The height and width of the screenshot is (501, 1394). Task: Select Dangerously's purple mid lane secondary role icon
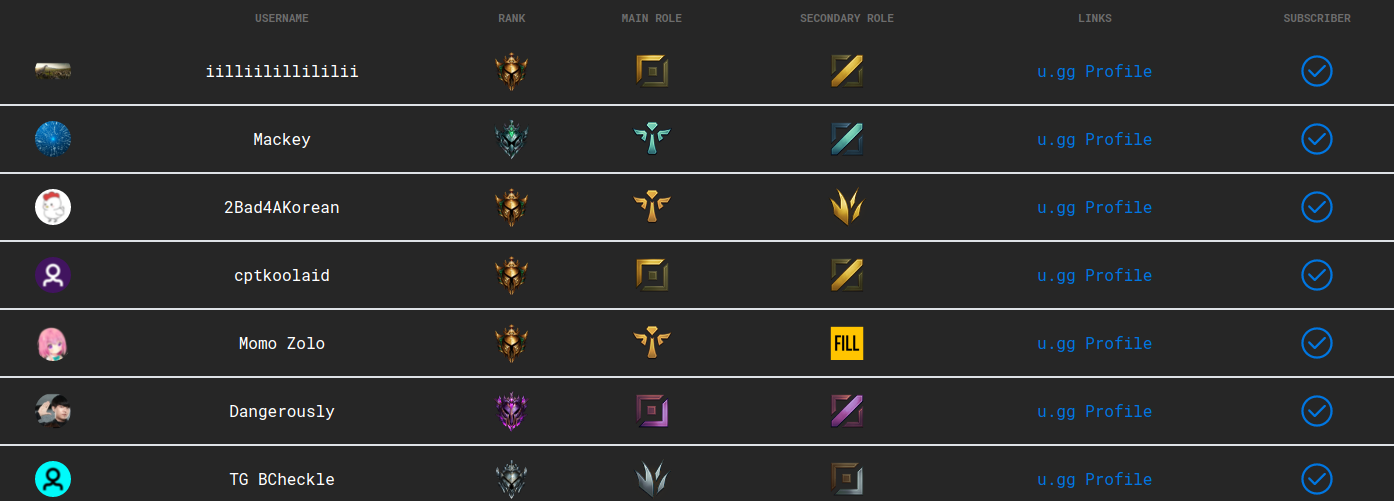(x=847, y=411)
